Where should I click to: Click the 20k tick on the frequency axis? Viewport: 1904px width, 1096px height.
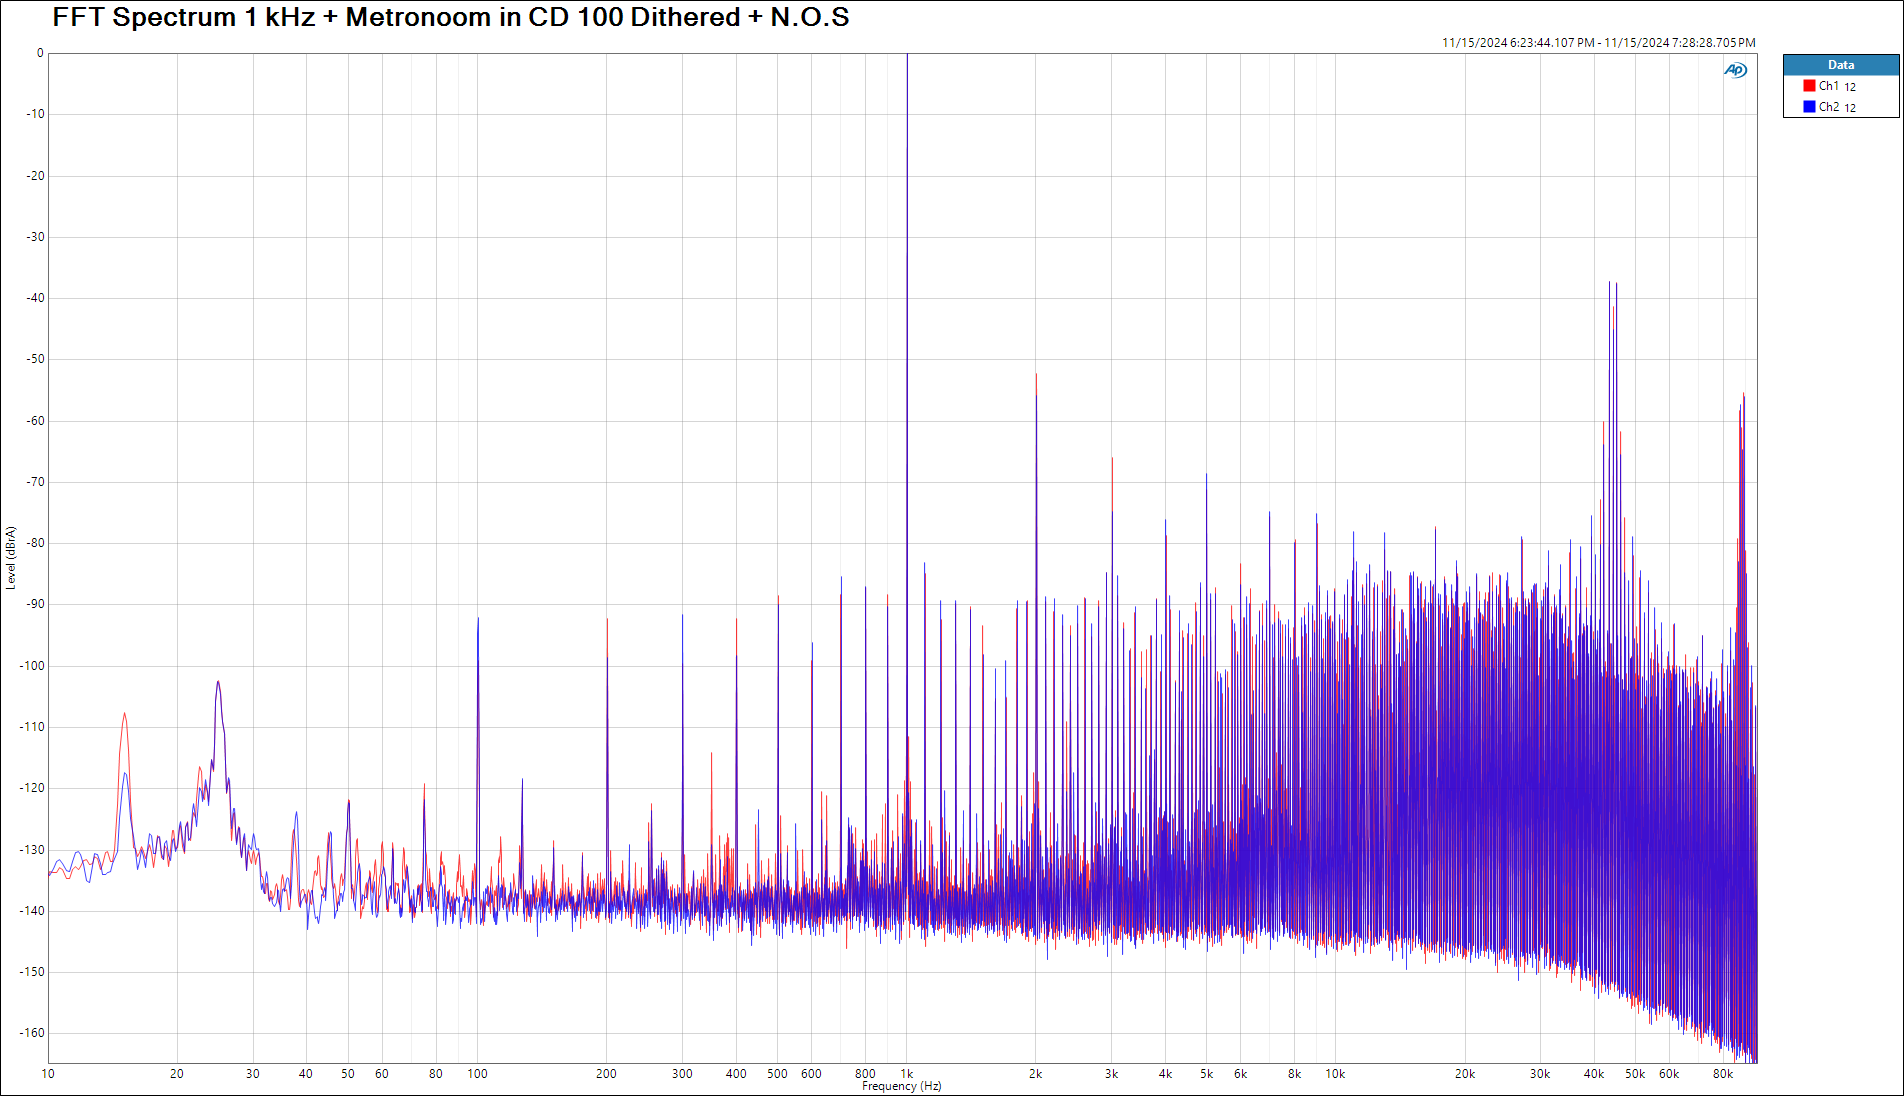coord(1464,1074)
